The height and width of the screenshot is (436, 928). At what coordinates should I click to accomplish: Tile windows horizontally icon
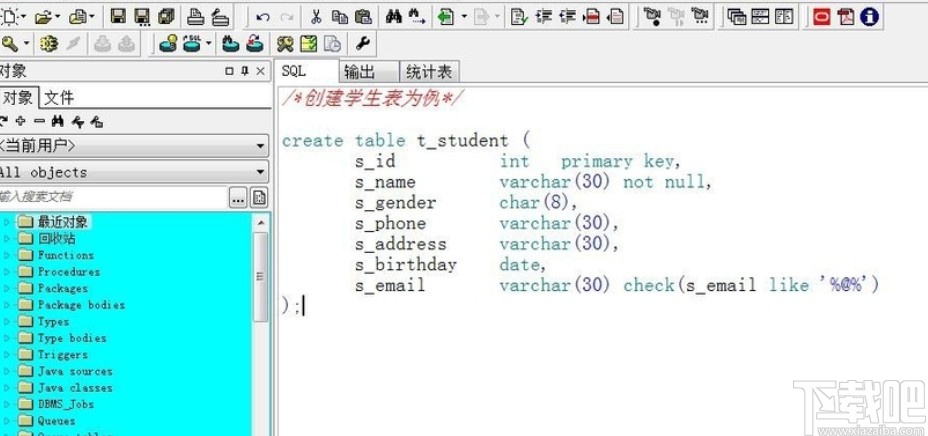[761, 17]
